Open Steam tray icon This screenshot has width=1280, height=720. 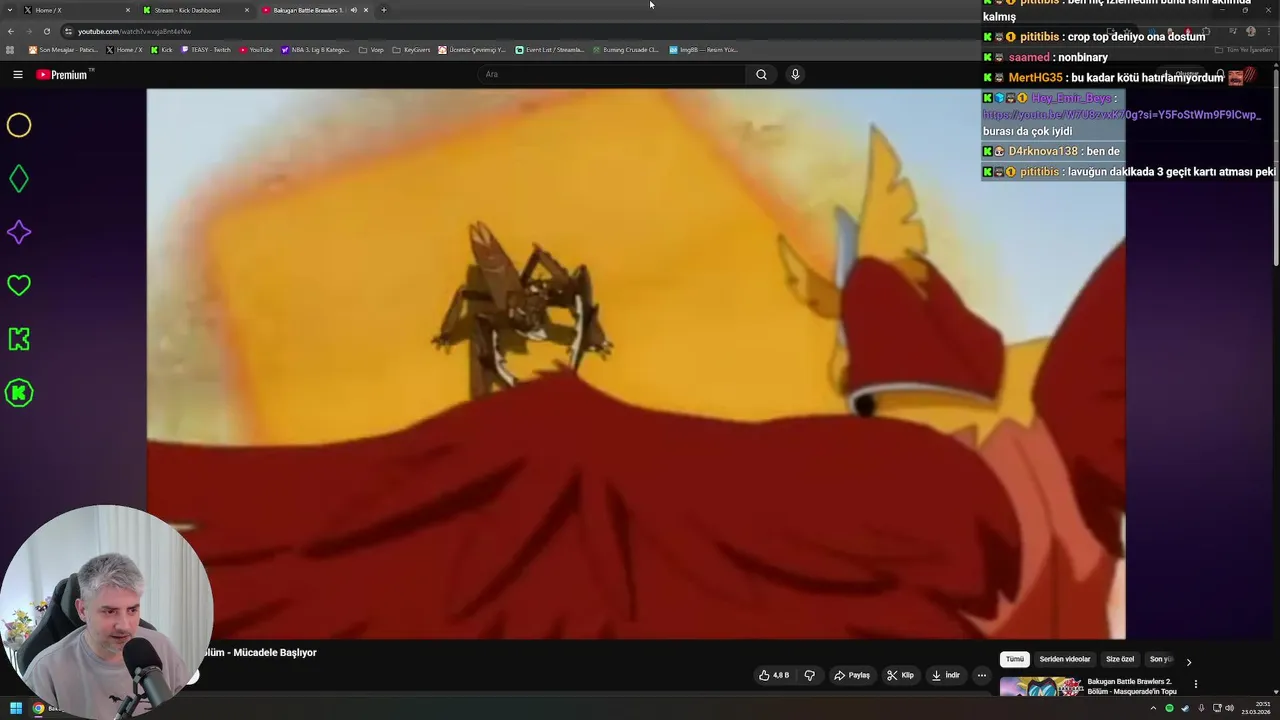[x=1185, y=708]
